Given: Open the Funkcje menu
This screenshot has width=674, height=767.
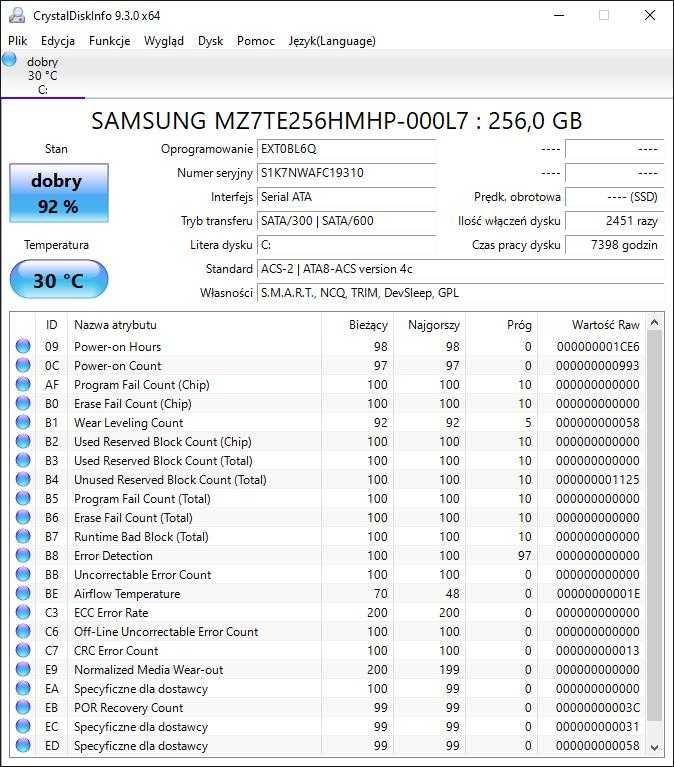Looking at the screenshot, I should click(110, 41).
